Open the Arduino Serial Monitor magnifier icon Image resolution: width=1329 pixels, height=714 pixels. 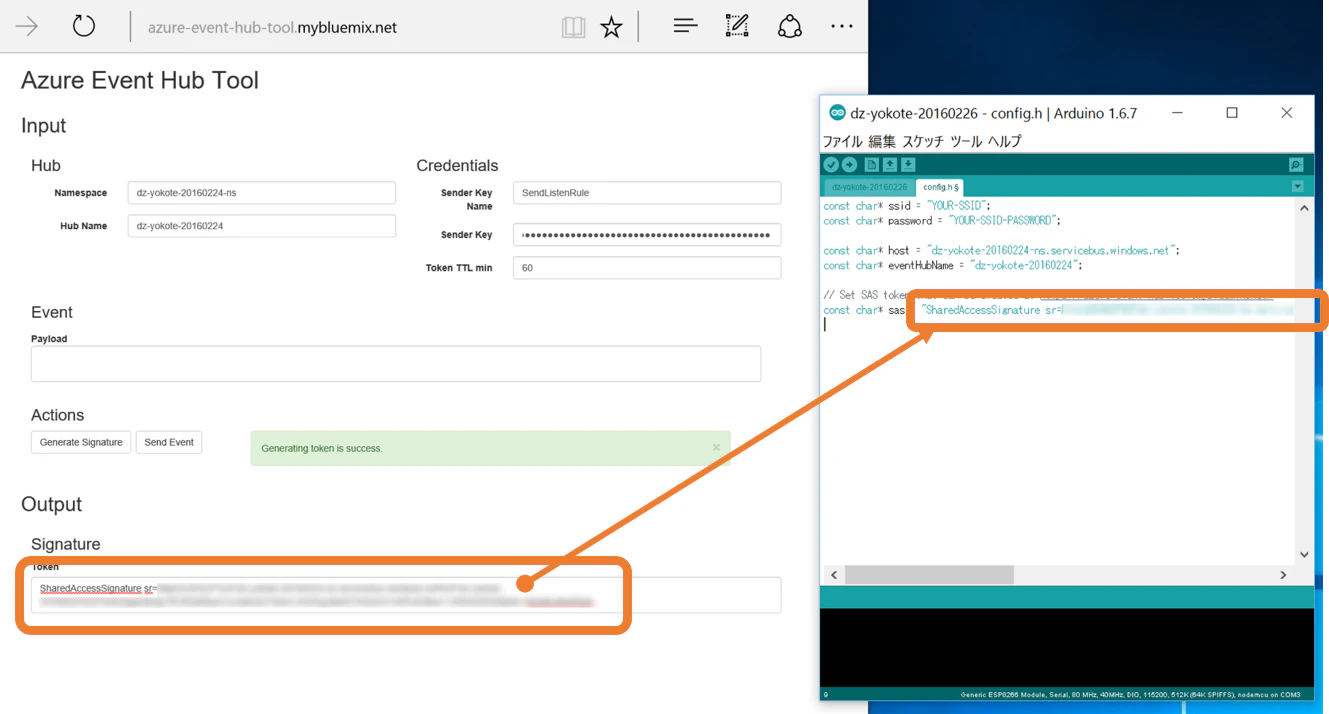tap(1296, 165)
